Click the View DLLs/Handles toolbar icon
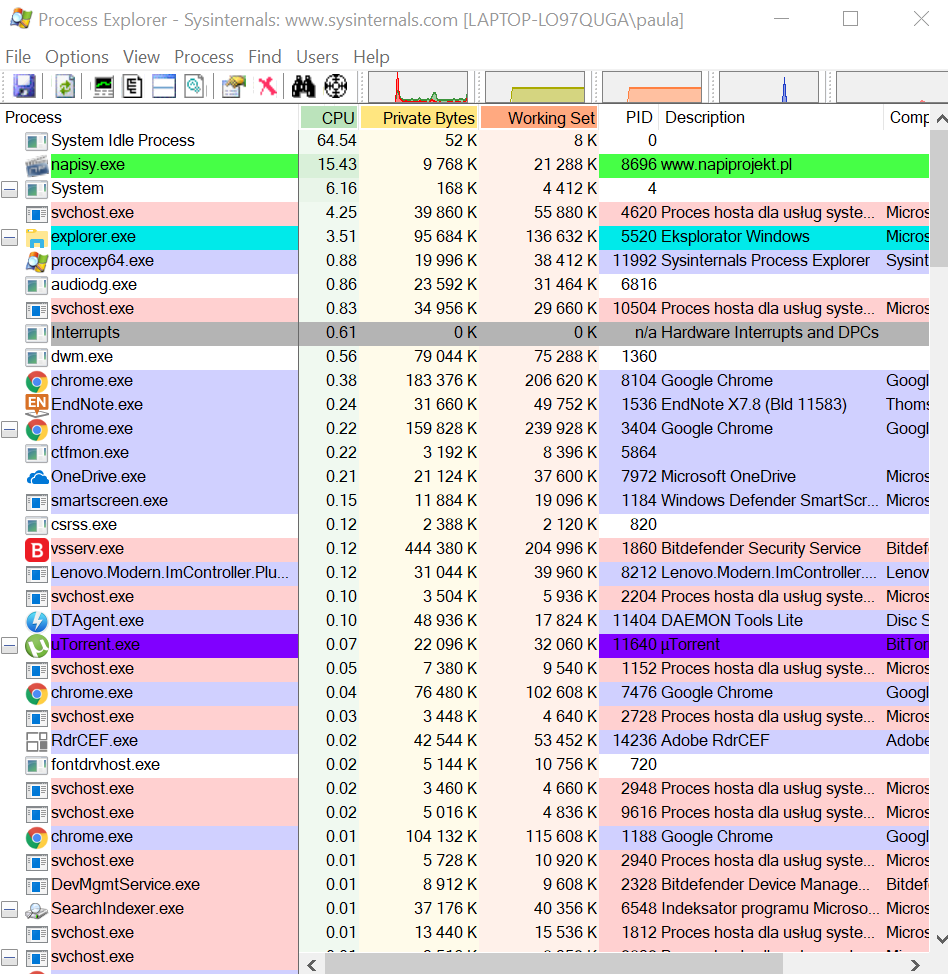Image resolution: width=948 pixels, height=974 pixels. point(195,86)
